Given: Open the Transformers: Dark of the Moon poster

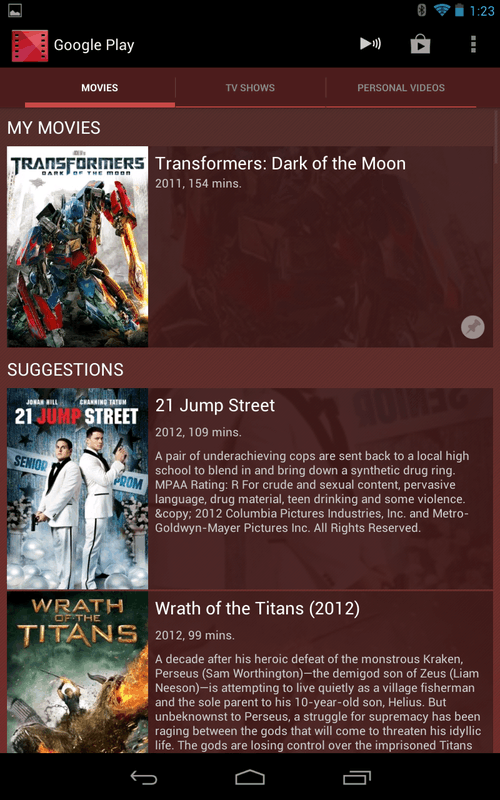Looking at the screenshot, I should (x=78, y=247).
